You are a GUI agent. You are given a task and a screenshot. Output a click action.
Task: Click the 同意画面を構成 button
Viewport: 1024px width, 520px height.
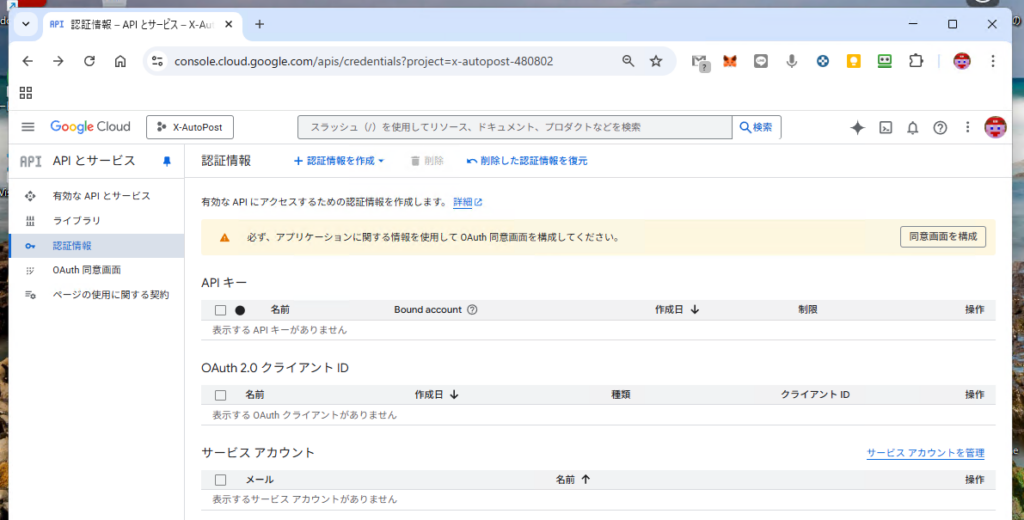(x=942, y=237)
